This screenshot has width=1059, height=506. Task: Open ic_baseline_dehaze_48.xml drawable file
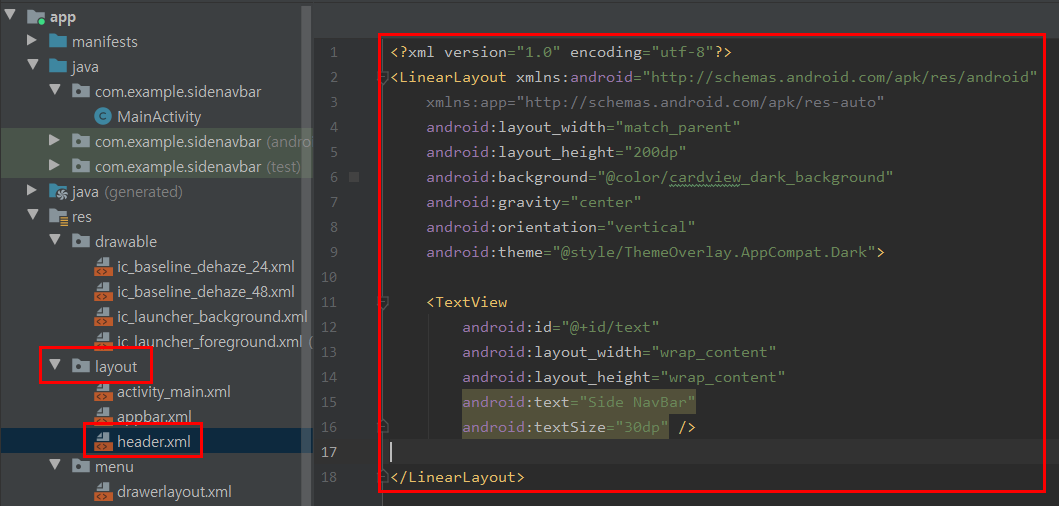(x=205, y=292)
